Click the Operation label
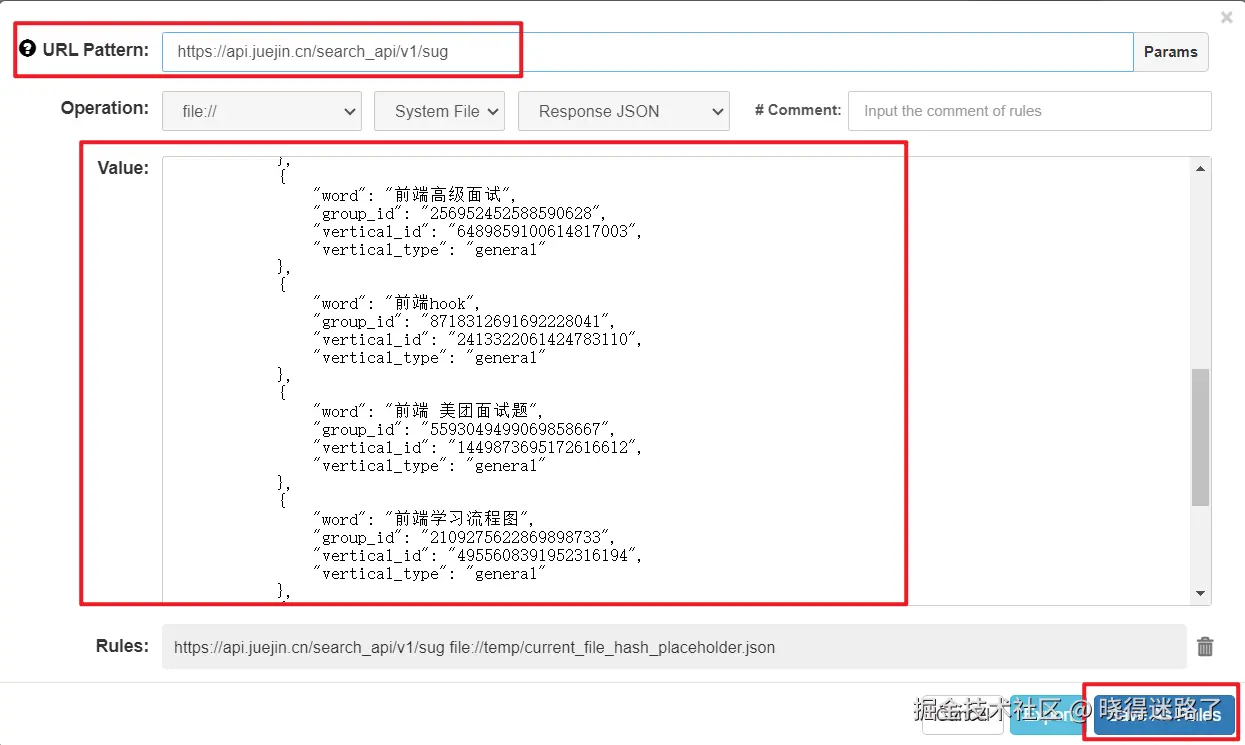Viewport: 1245px width, 745px height. tap(105, 108)
